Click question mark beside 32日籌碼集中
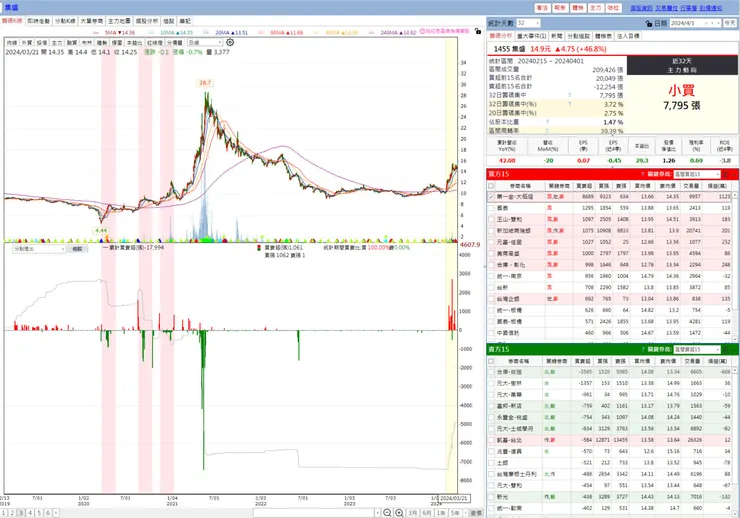Image resolution: width=740 pixels, height=518 pixels. click(570, 95)
